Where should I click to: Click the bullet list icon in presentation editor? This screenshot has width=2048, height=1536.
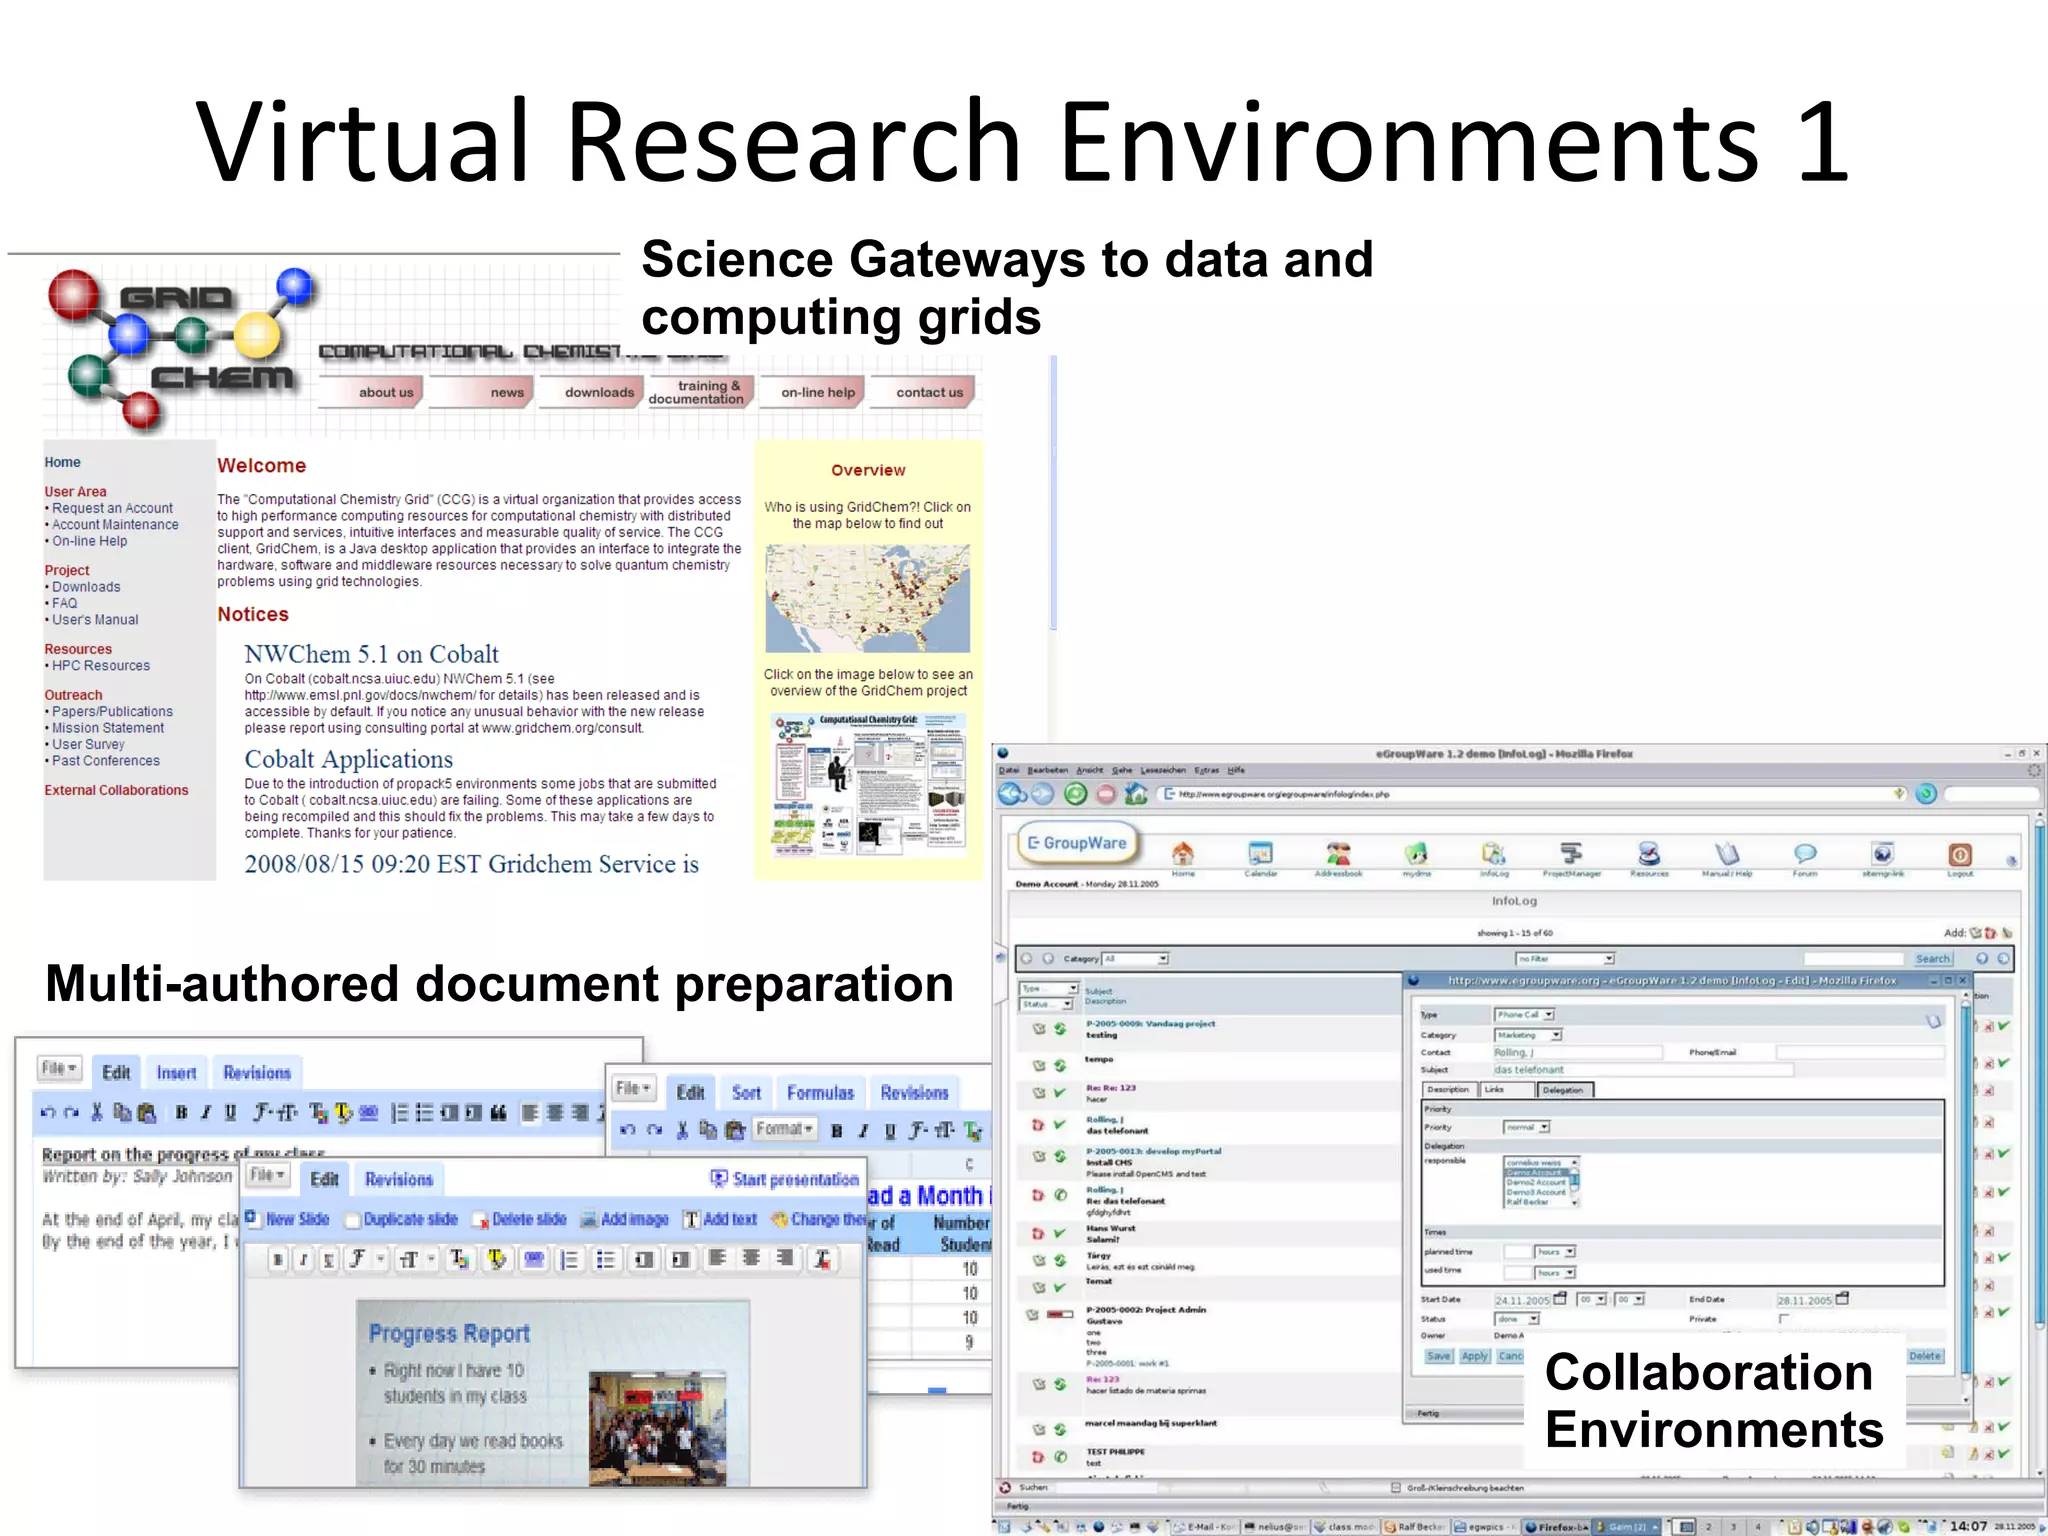pyautogui.click(x=605, y=1260)
